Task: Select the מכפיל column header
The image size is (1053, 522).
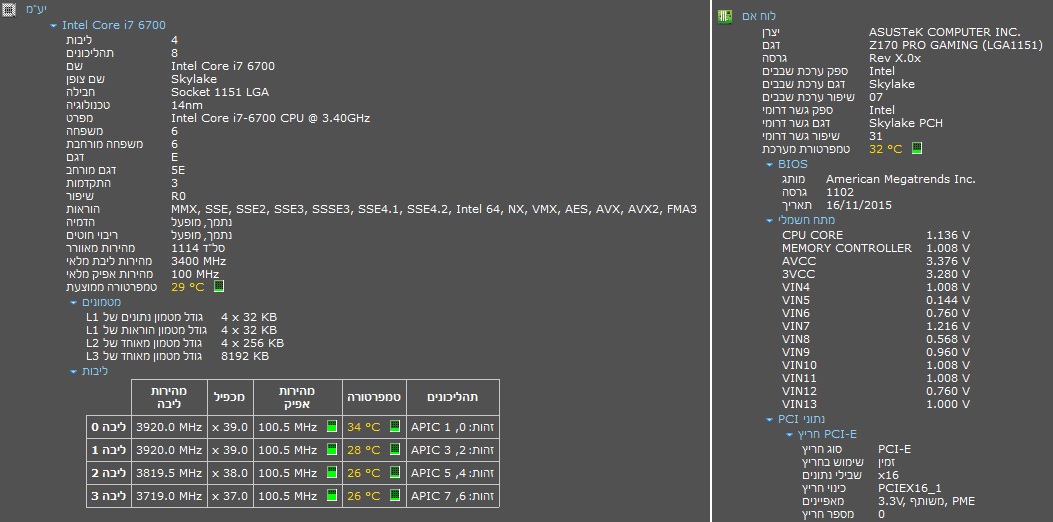Action: (x=230, y=397)
